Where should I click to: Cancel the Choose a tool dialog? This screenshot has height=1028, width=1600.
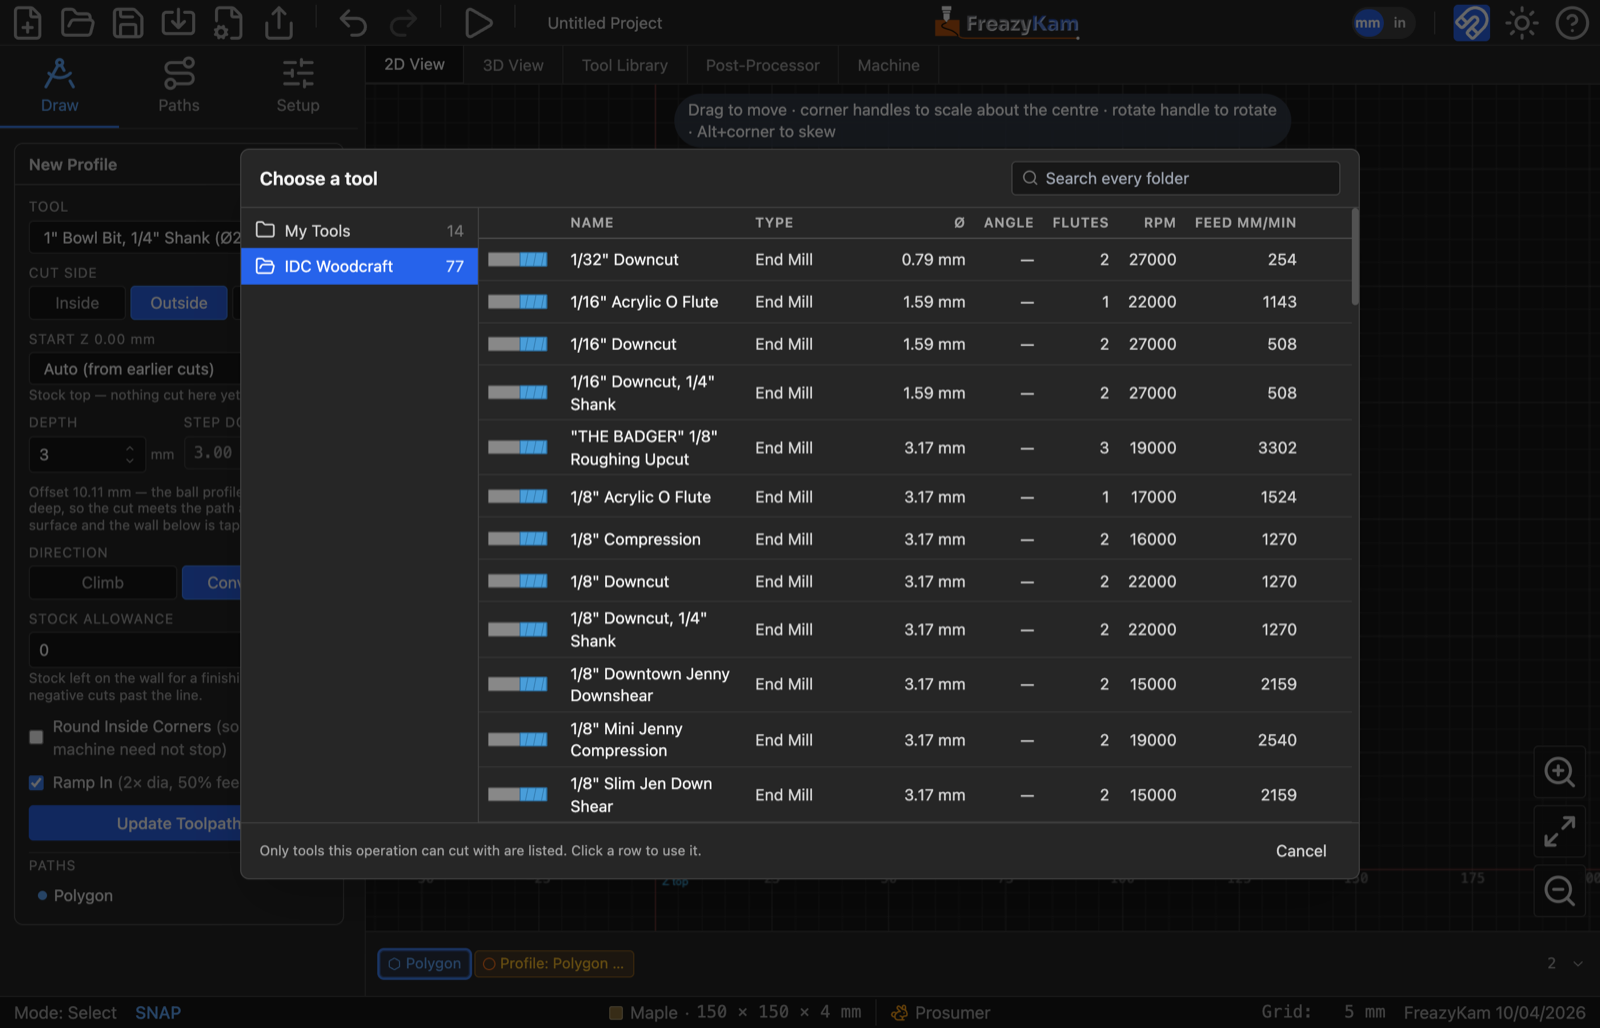[x=1301, y=851]
